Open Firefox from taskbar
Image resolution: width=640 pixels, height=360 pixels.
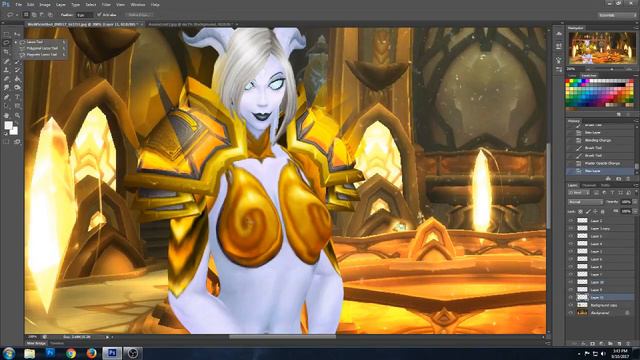point(91,353)
